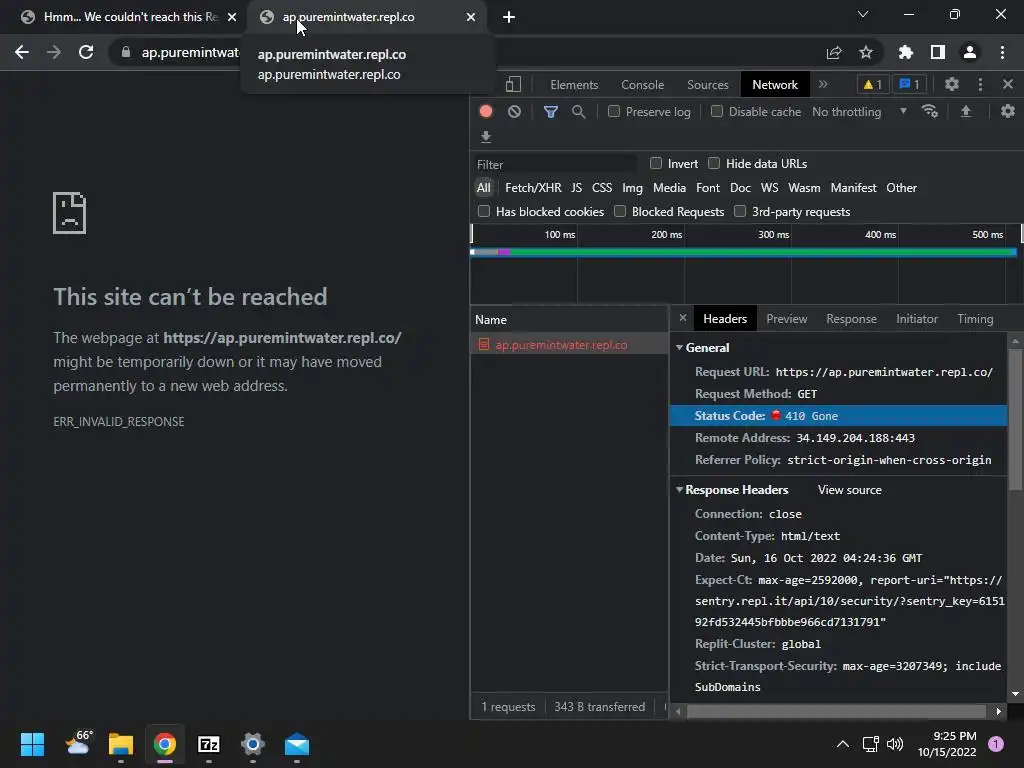The height and width of the screenshot is (768, 1024).
Task: Enable Disable cache checkbox
Action: coord(717,112)
